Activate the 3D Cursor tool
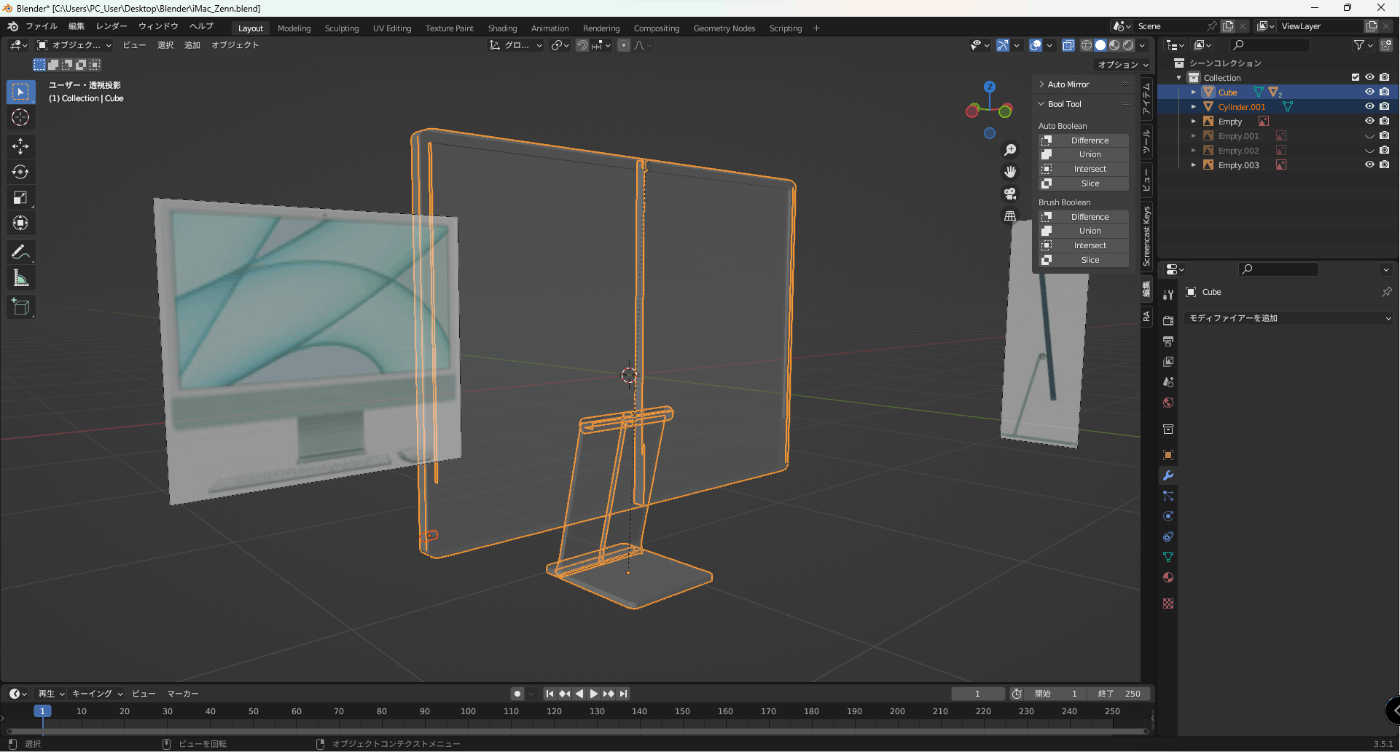This screenshot has width=1400, height=752. click(x=20, y=118)
